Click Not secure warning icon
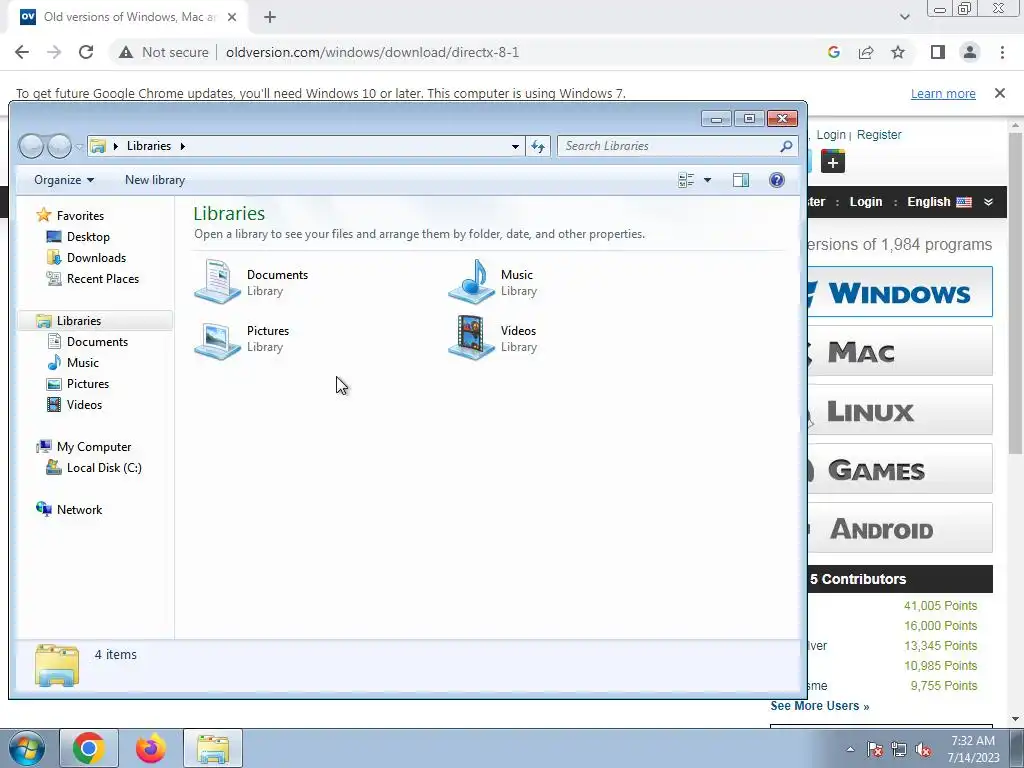This screenshot has height=768, width=1024. (x=126, y=52)
